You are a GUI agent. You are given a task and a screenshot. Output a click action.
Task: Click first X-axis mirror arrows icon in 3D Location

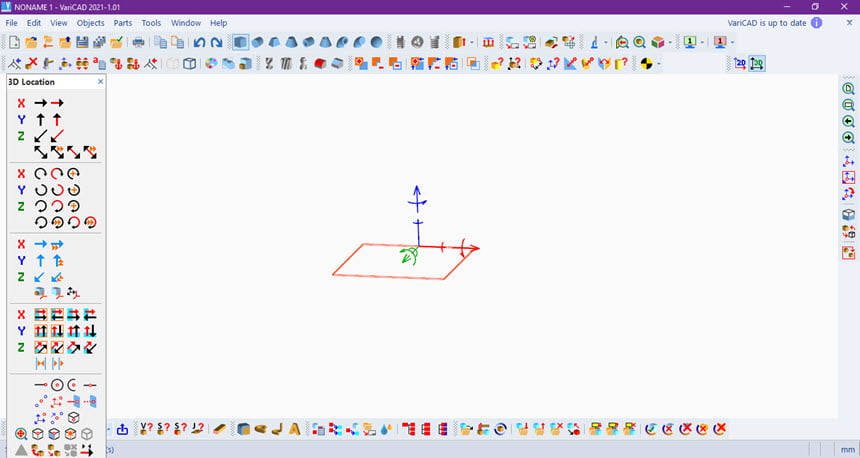pyautogui.click(x=41, y=315)
